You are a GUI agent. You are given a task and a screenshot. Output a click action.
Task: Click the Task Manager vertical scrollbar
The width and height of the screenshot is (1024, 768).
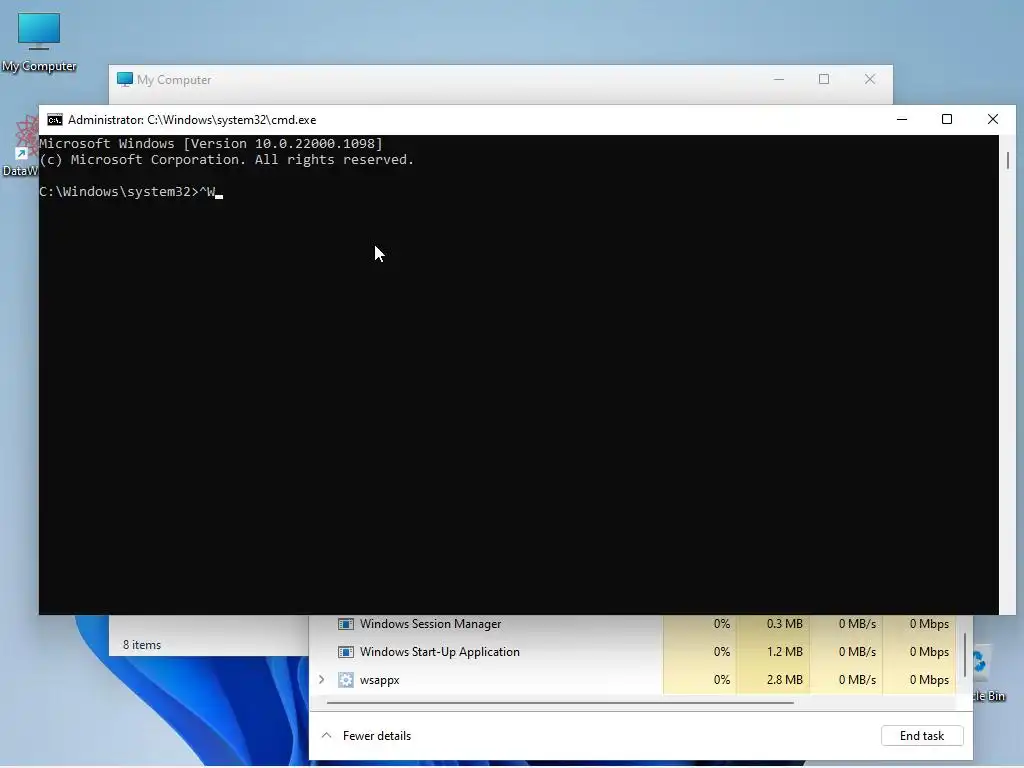[x=965, y=655]
